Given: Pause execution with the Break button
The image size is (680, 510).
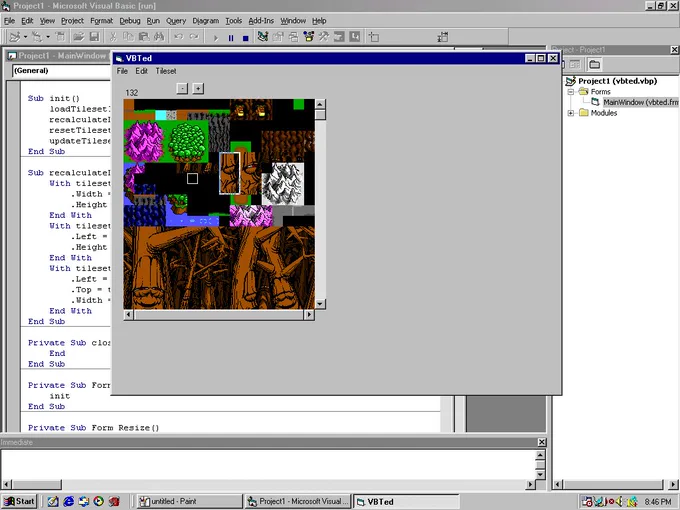Looking at the screenshot, I should 231,38.
